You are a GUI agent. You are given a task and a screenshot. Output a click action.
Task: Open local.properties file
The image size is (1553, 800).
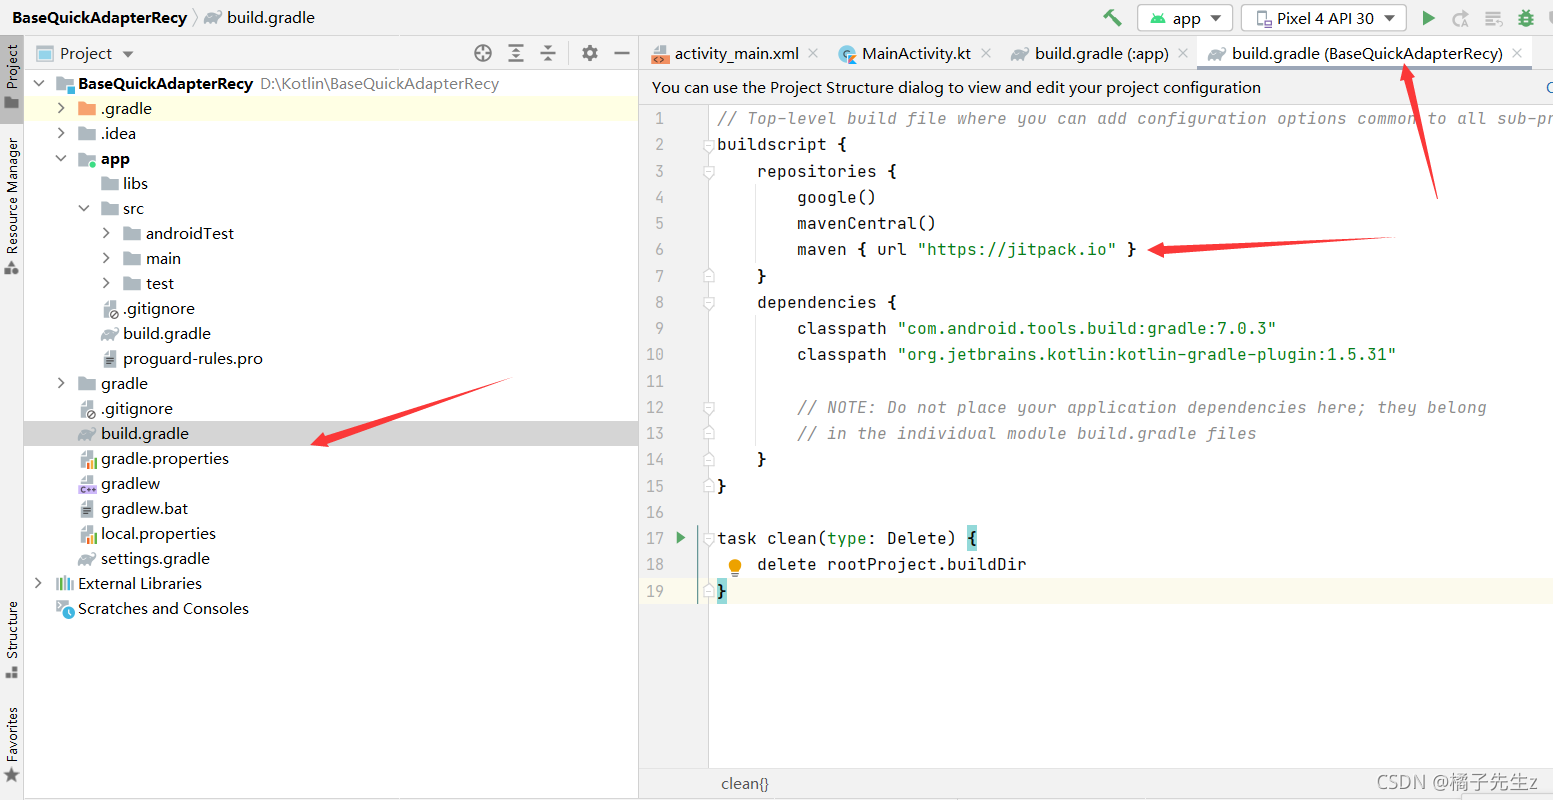147,533
